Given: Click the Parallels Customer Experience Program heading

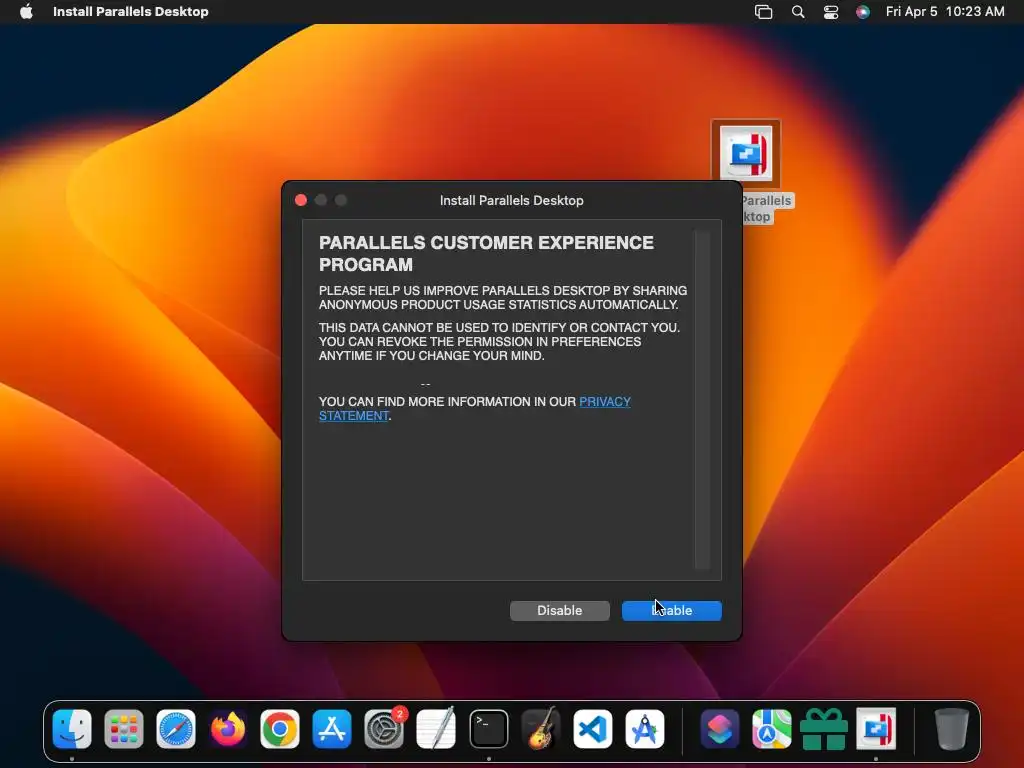Looking at the screenshot, I should pos(486,253).
